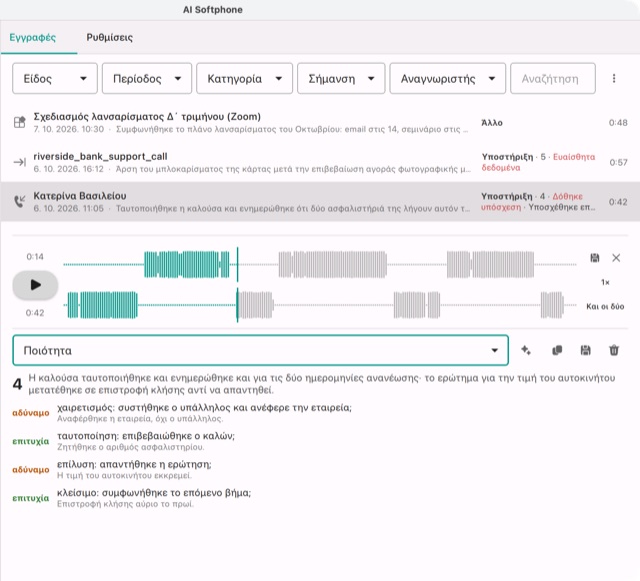640x581 pixels.
Task: Change the 1x playback speed
Action: click(x=605, y=282)
